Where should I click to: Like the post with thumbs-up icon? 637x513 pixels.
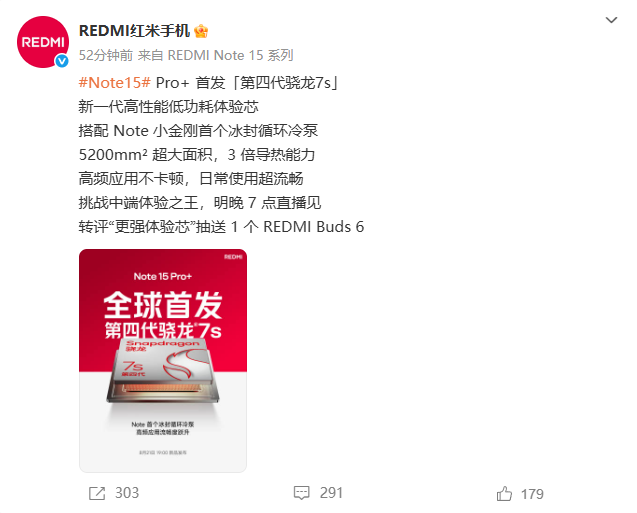[x=504, y=494]
